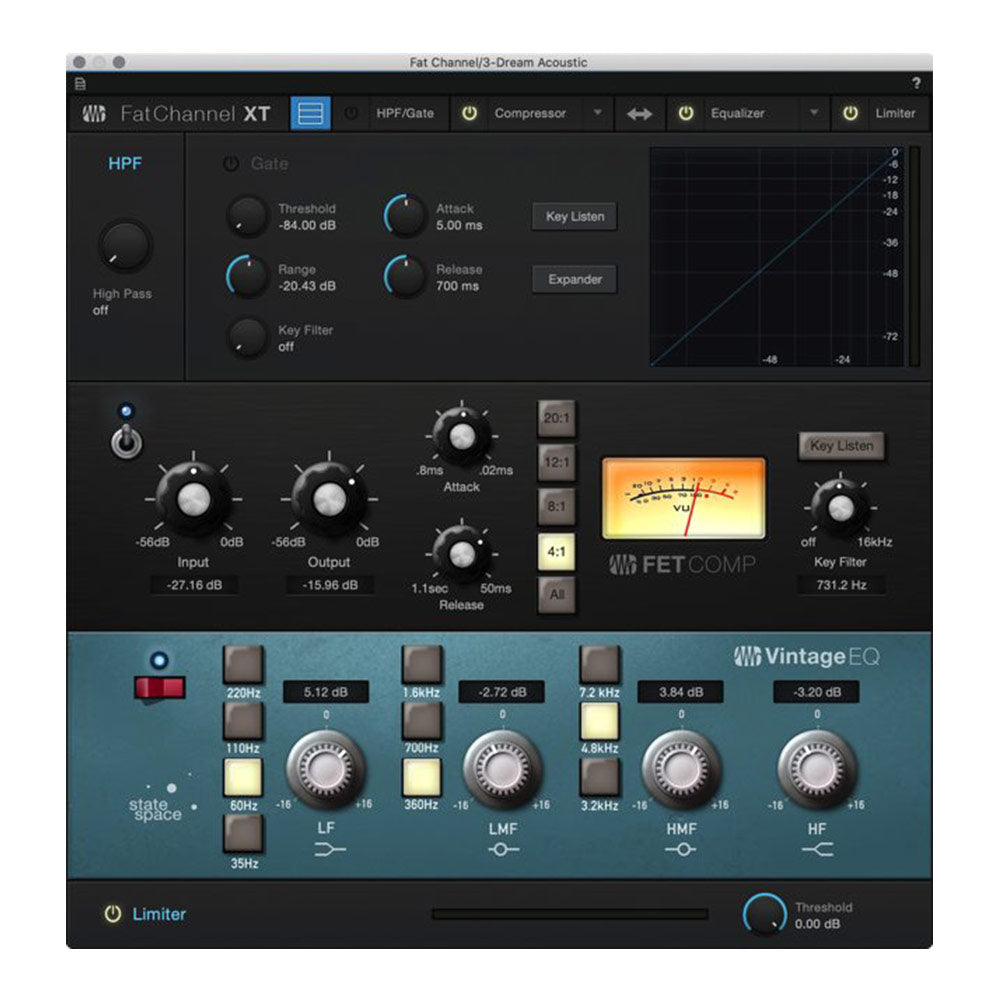Click the LMF peak filter icon
1000x1000 pixels.
pyautogui.click(x=503, y=849)
